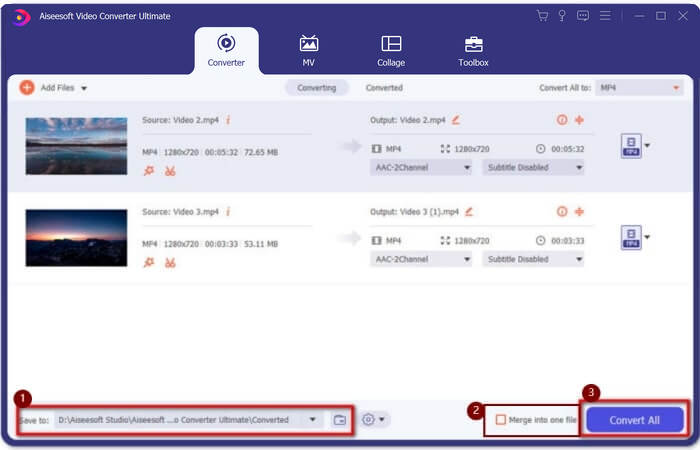Expand the format arrow beside Video 2.mp4 profile icon

coord(647,145)
